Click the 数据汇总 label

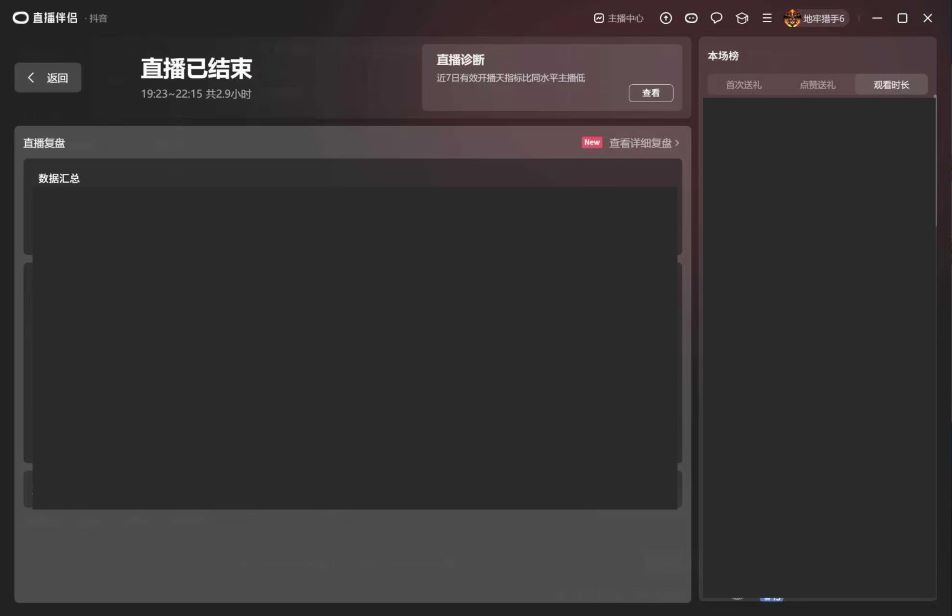[x=59, y=178]
